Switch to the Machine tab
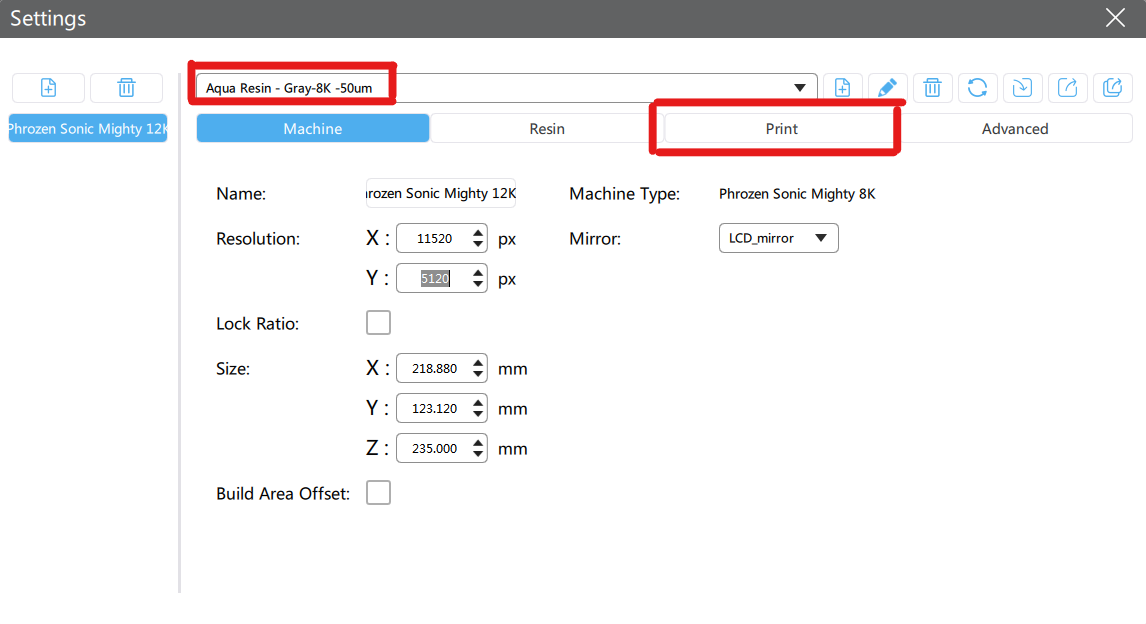 coord(313,129)
